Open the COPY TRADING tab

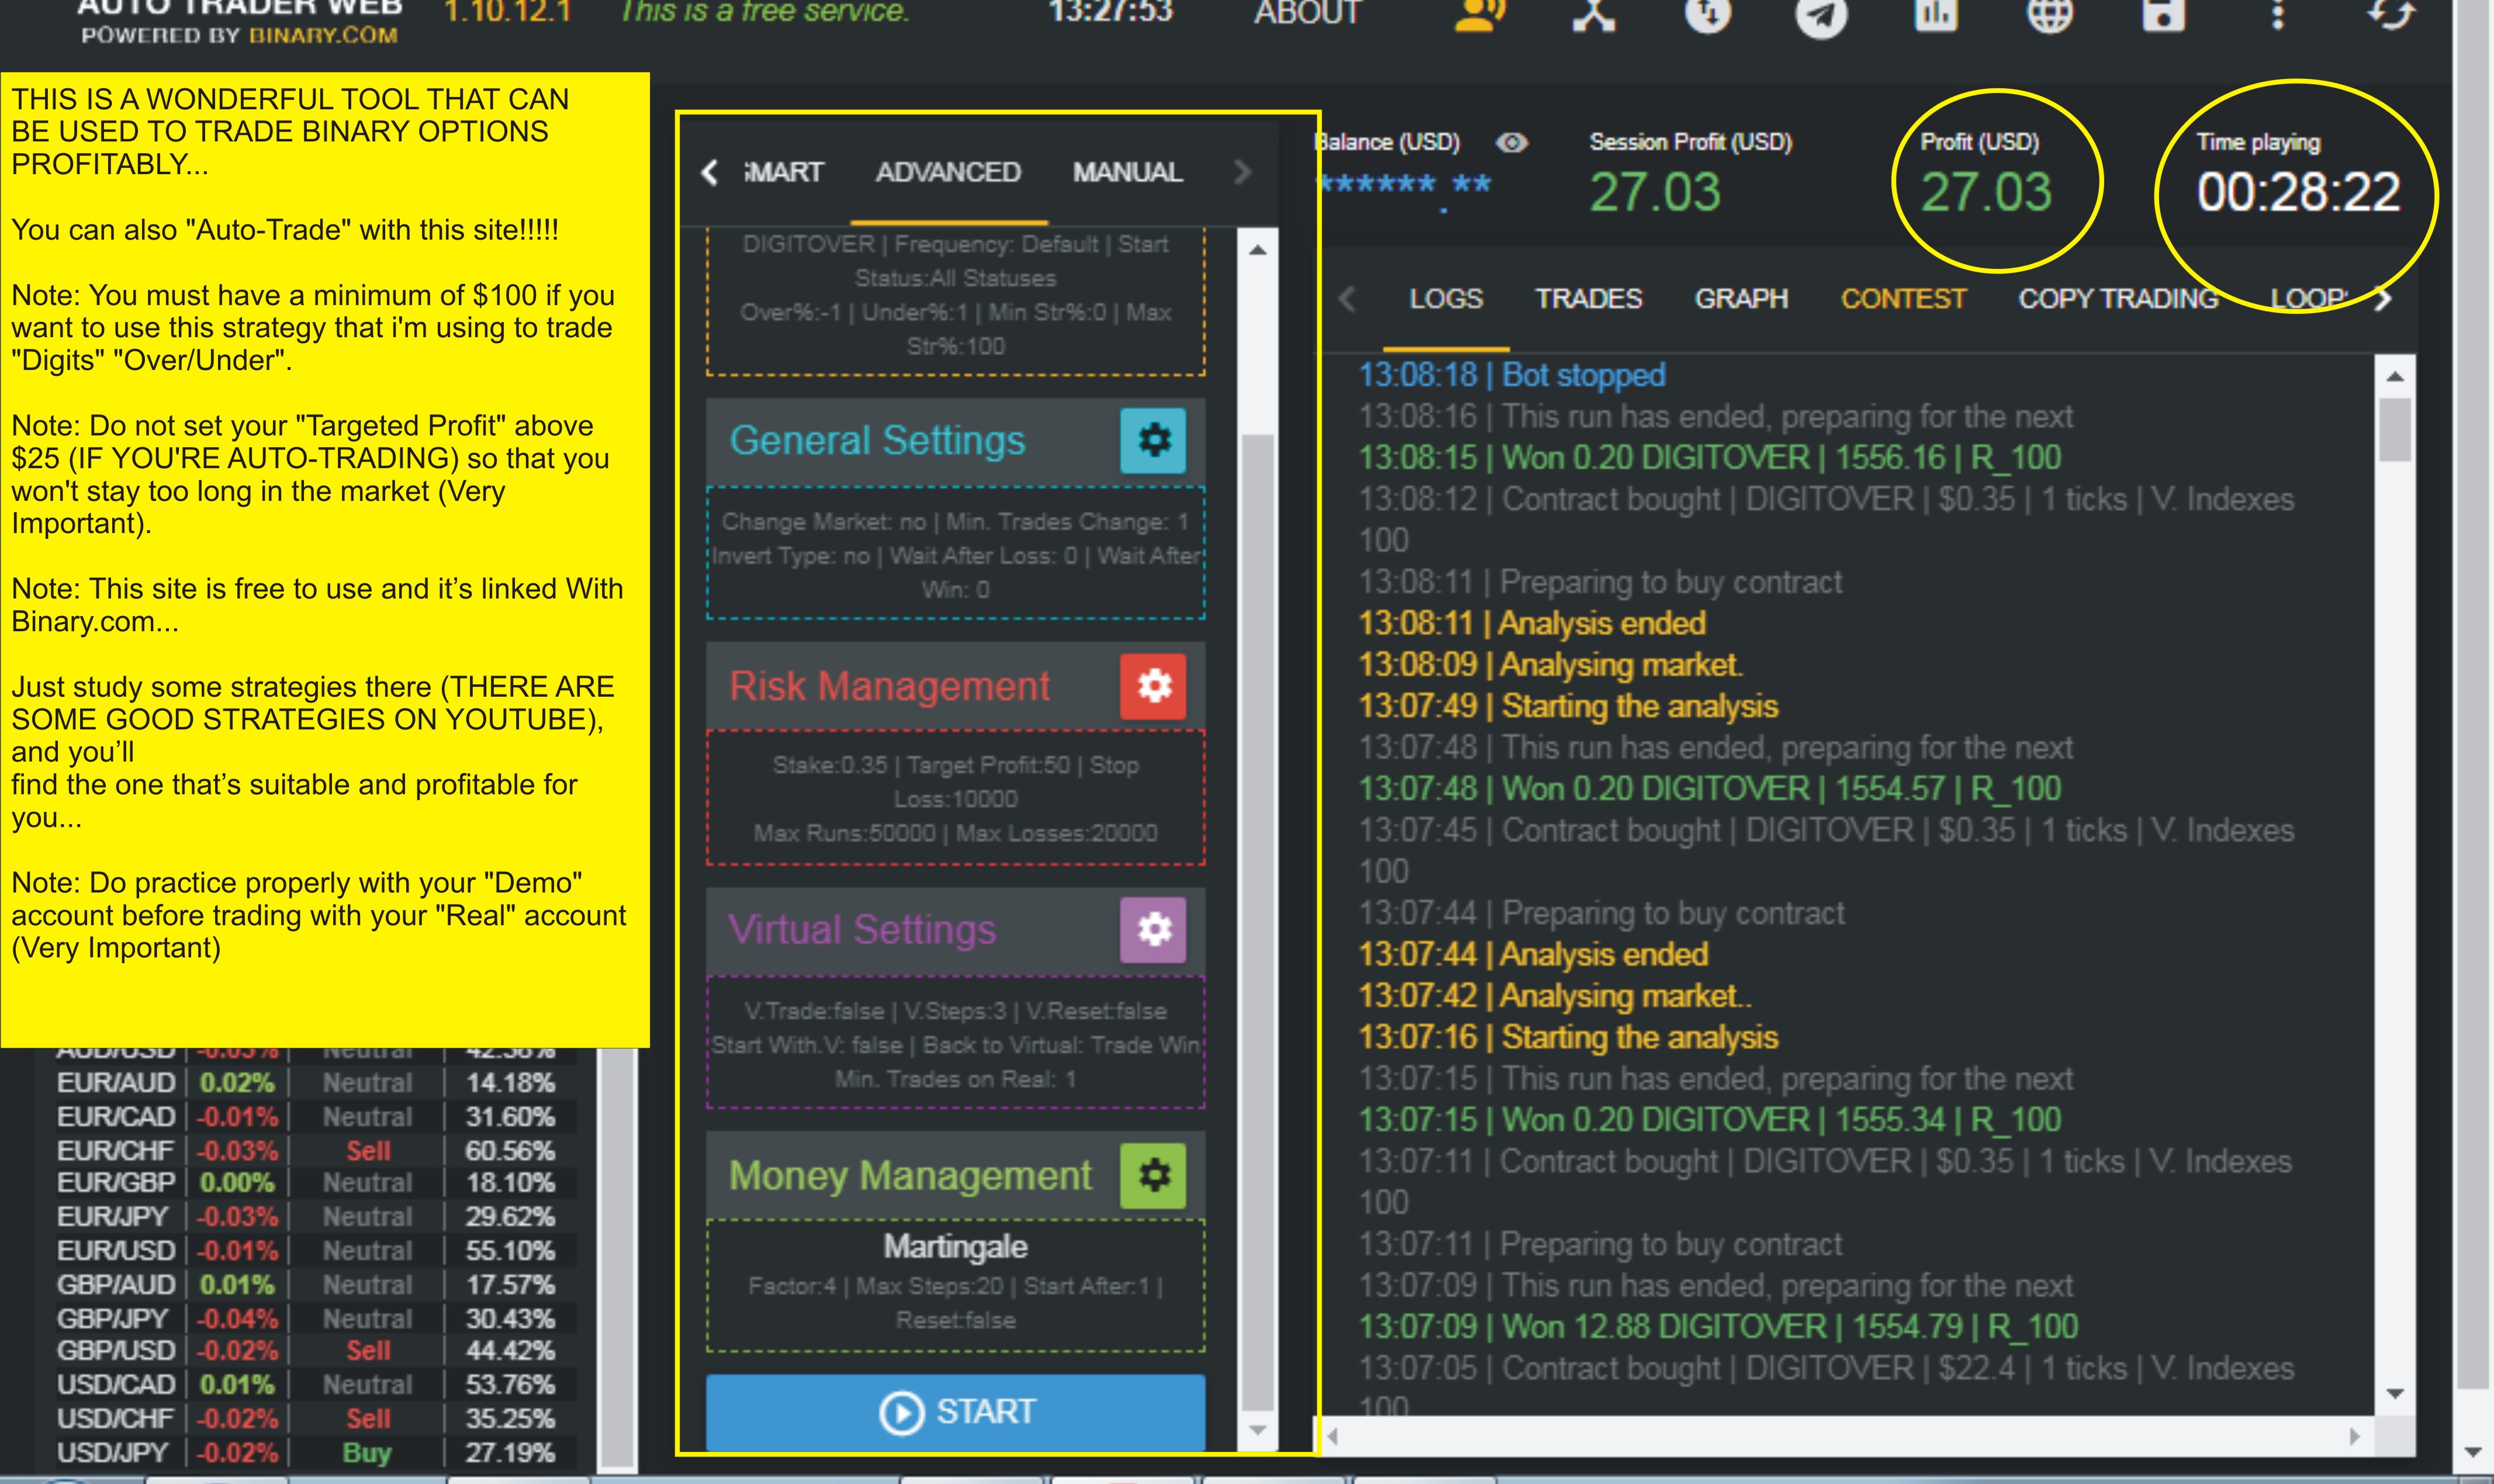pyautogui.click(x=2117, y=299)
